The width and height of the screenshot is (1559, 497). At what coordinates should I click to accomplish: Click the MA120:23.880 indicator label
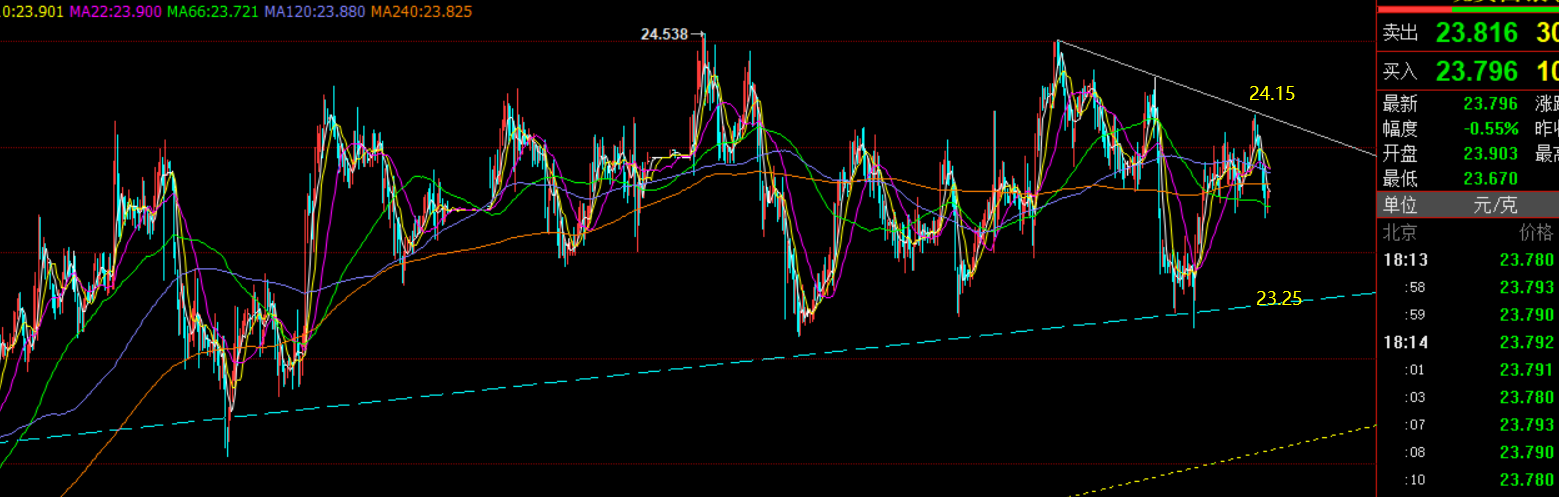(x=316, y=11)
